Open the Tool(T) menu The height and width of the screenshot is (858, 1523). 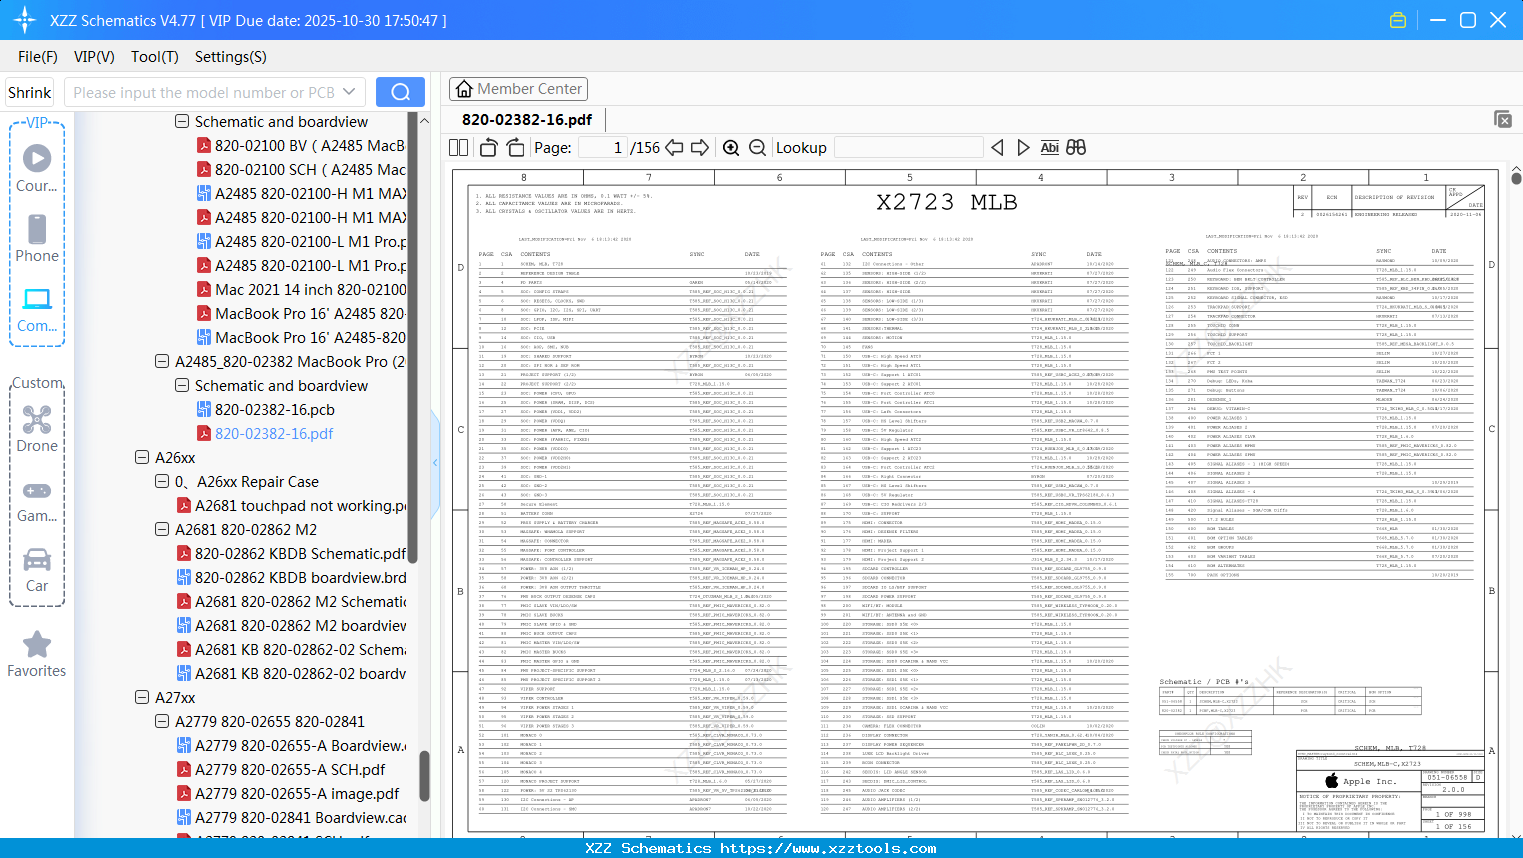click(x=155, y=57)
